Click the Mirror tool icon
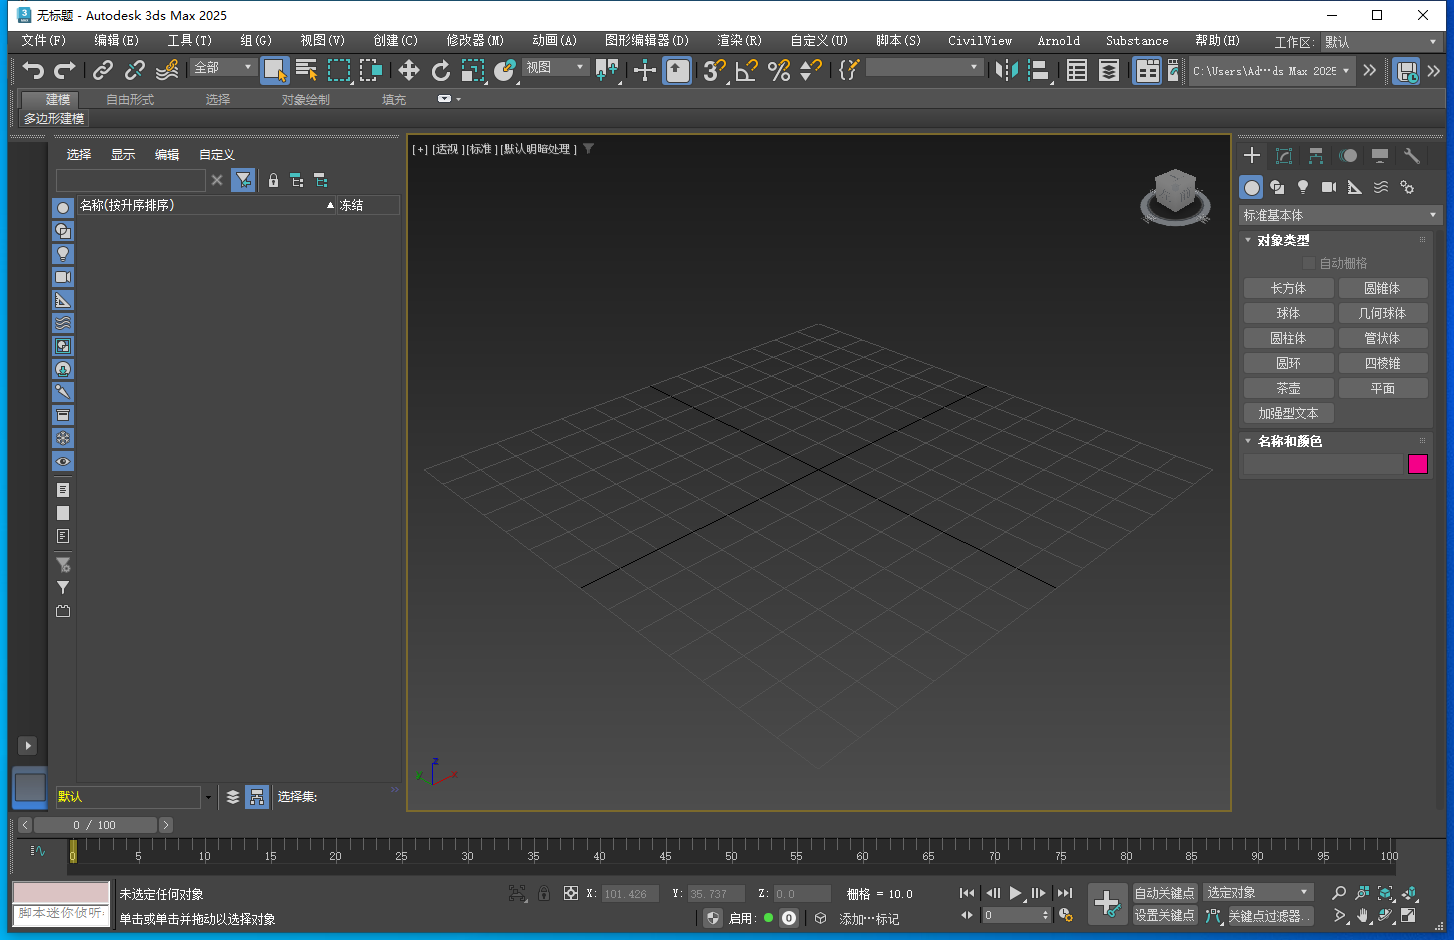 (1007, 70)
